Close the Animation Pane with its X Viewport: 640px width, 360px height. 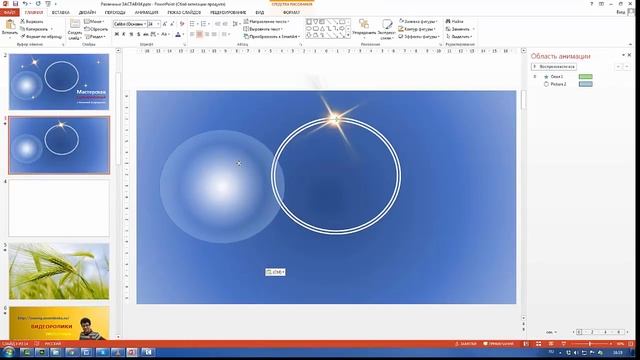click(x=629, y=55)
